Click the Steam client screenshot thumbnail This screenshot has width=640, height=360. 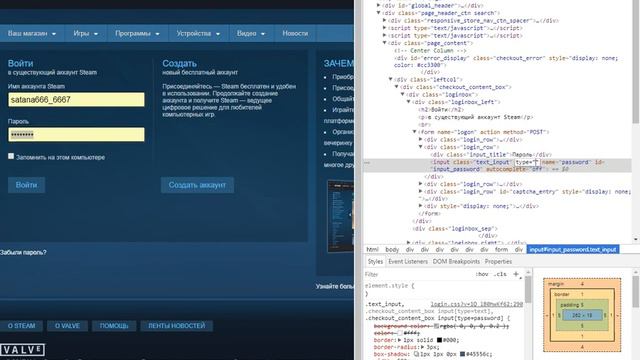pos(340,216)
